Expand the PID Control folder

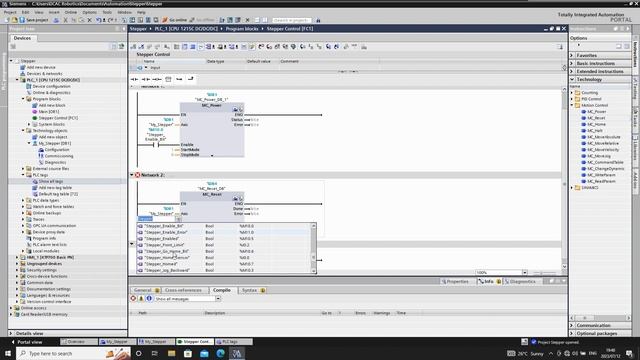coord(572,99)
